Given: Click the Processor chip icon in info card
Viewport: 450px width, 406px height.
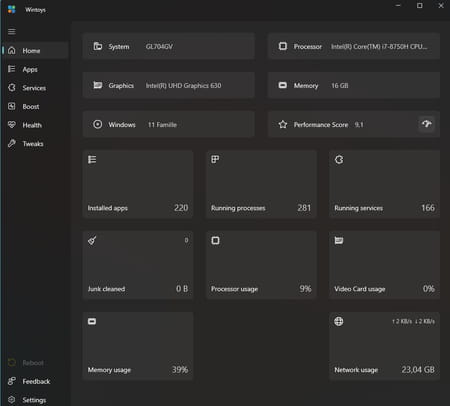Looking at the screenshot, I should [x=283, y=46].
